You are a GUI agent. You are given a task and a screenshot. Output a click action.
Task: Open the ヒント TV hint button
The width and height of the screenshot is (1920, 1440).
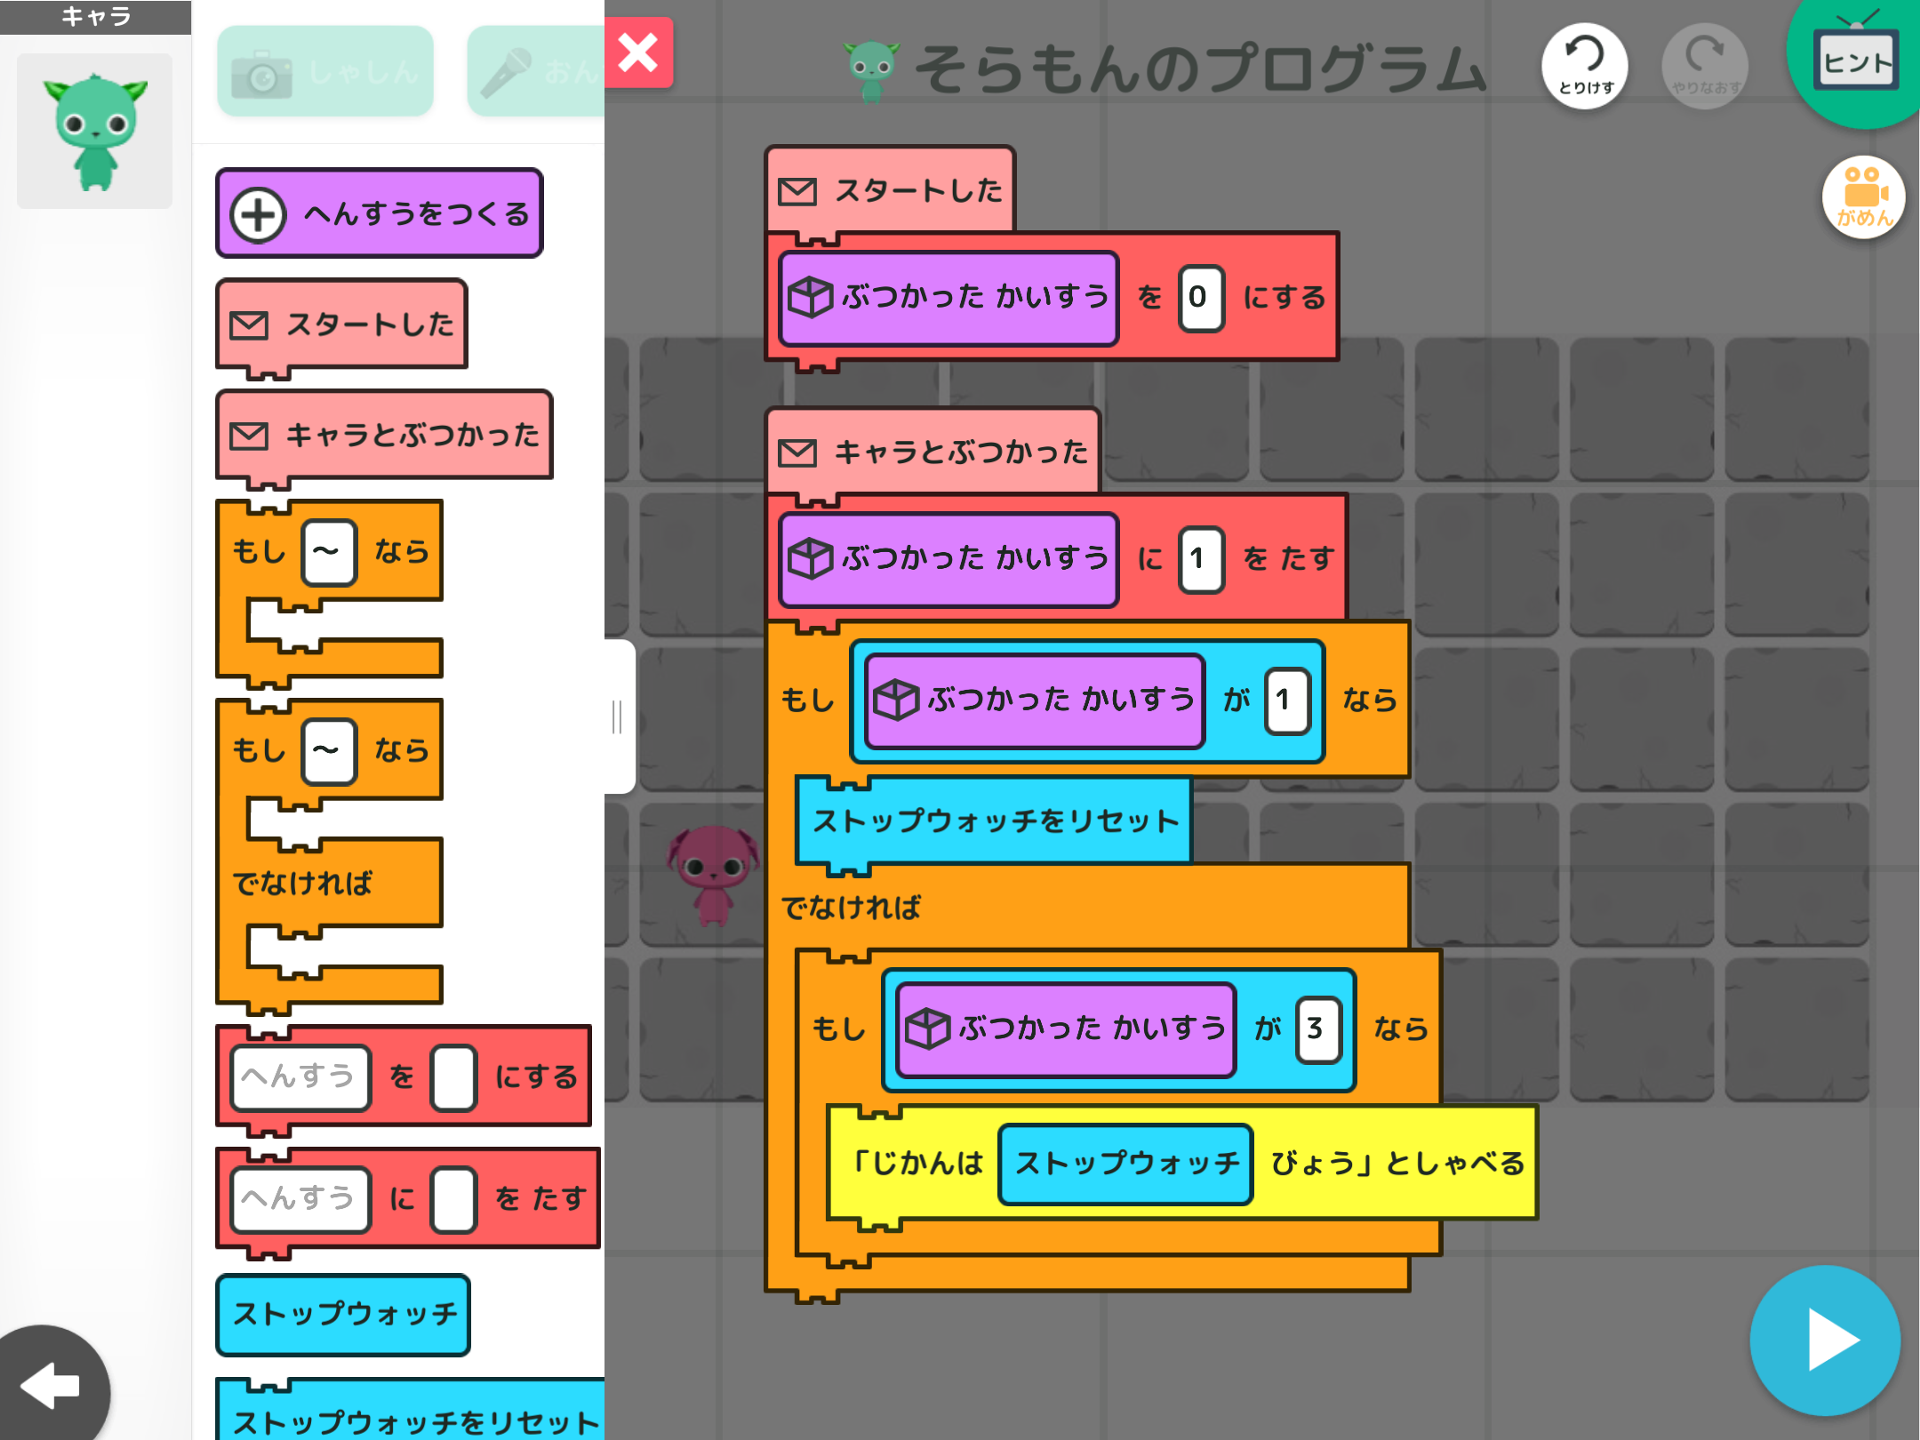pos(1856,62)
